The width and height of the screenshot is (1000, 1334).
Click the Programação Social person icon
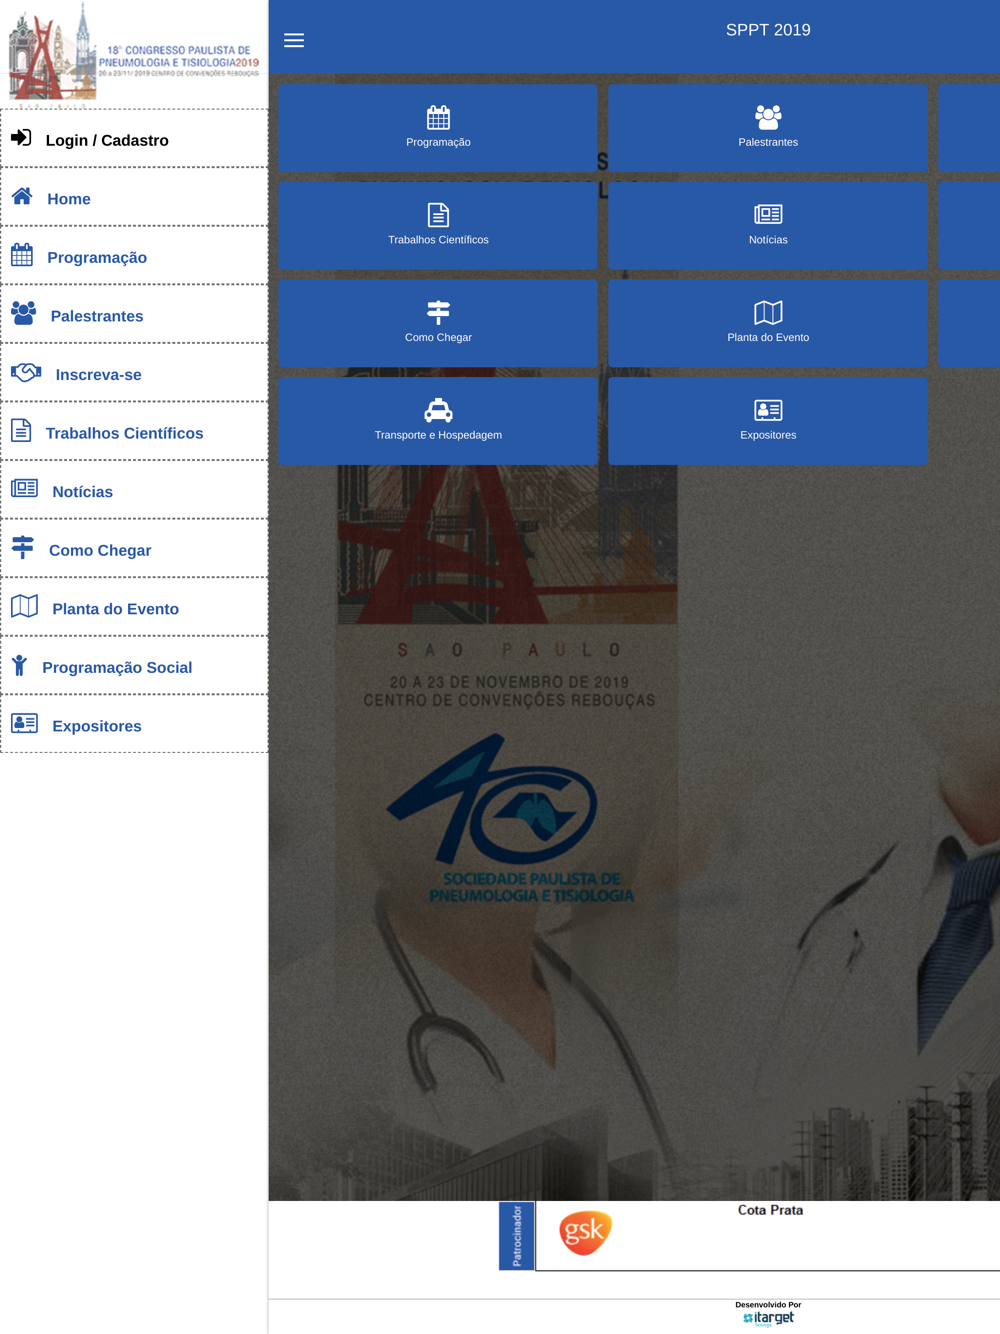tap(19, 665)
